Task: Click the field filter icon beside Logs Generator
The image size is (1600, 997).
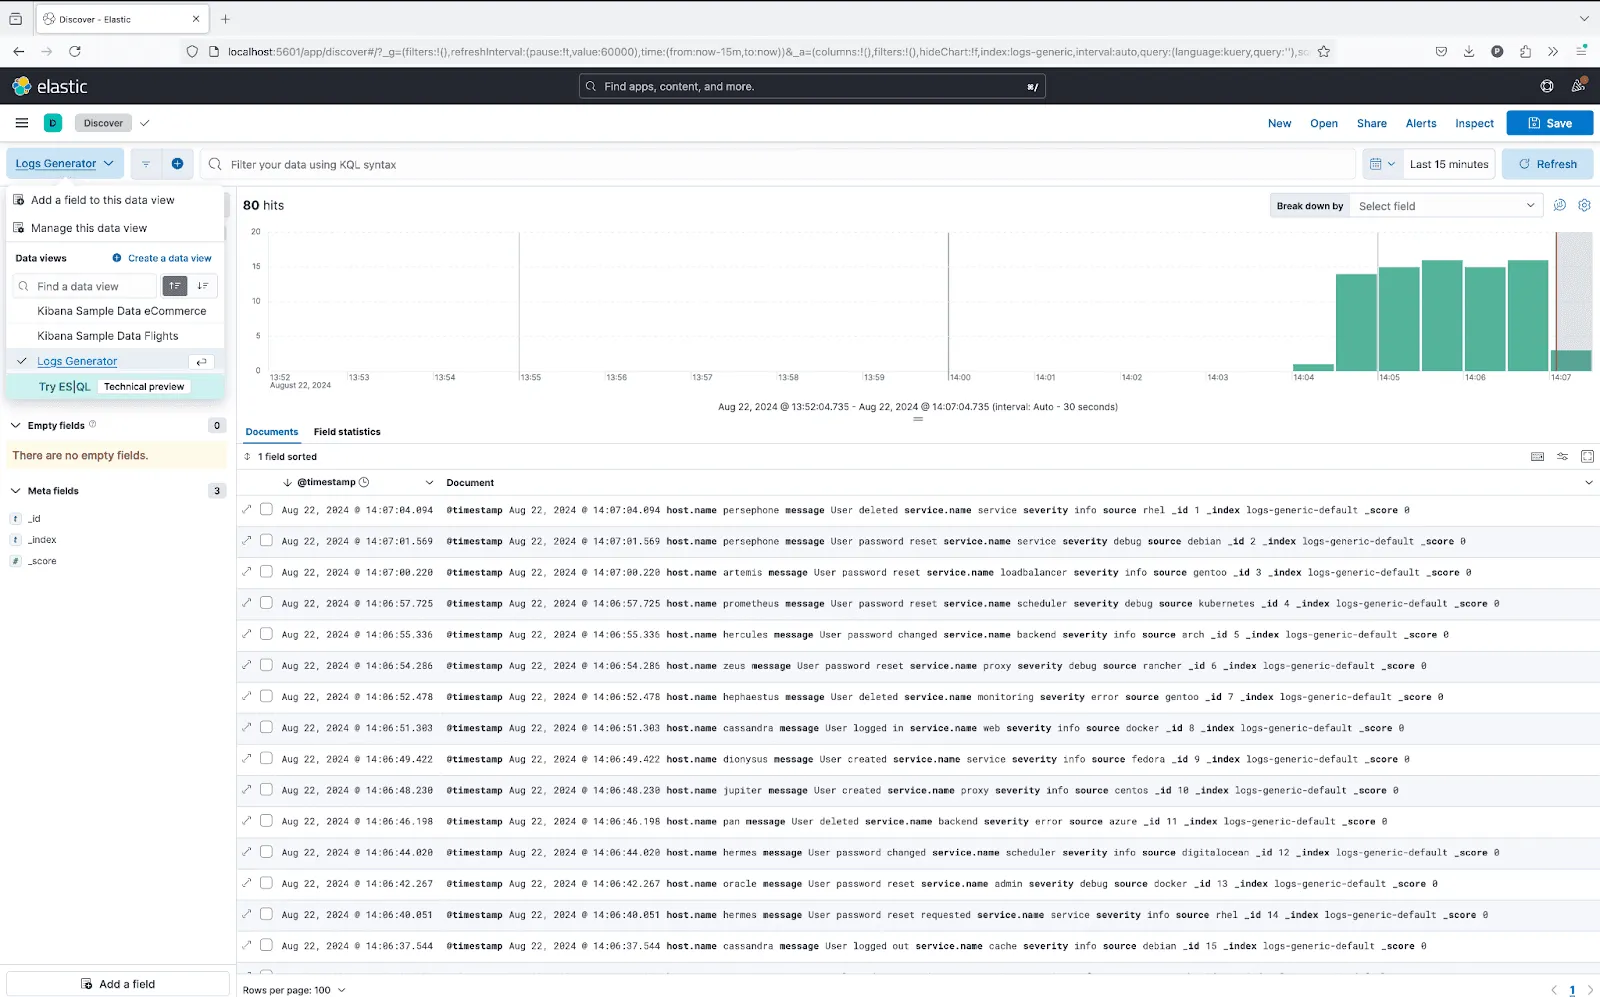Action: (x=145, y=163)
